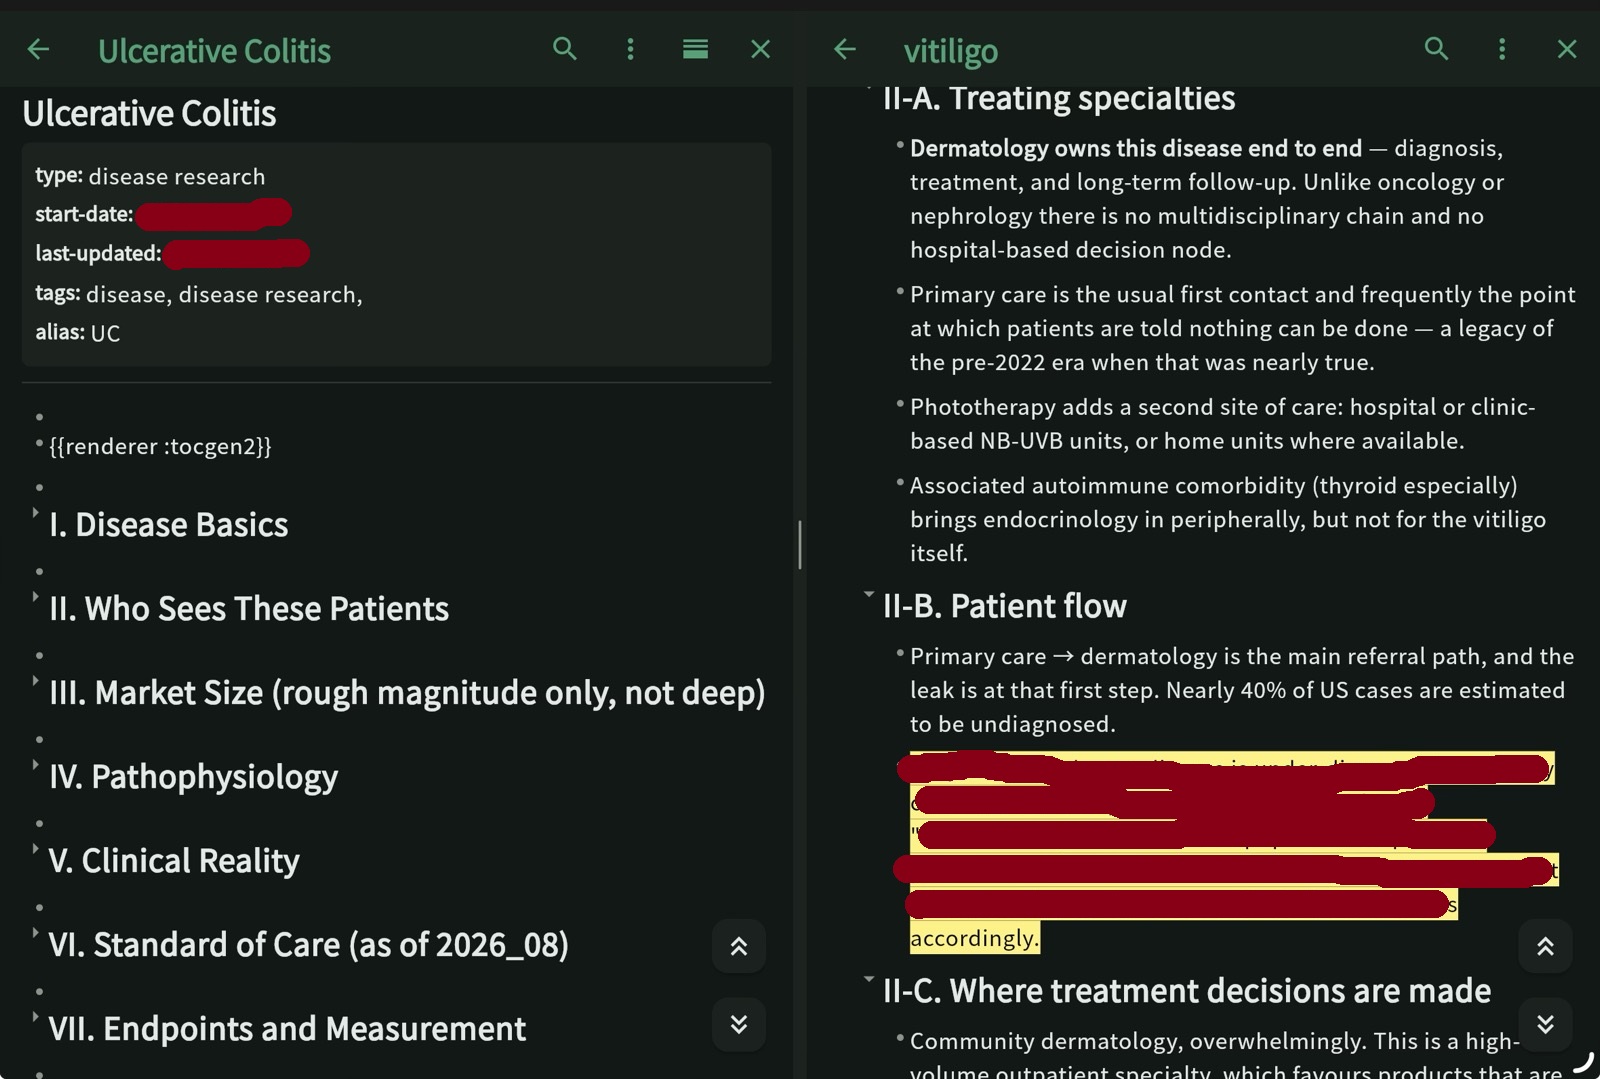Jump to bottom of the vitiligo pane
Image resolution: width=1600 pixels, height=1079 pixels.
click(1545, 1024)
